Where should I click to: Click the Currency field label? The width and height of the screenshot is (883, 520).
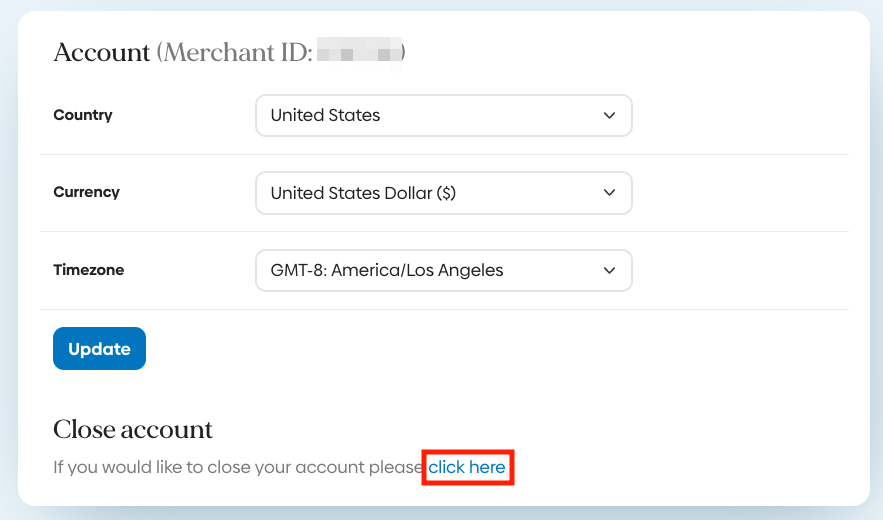click(x=86, y=192)
